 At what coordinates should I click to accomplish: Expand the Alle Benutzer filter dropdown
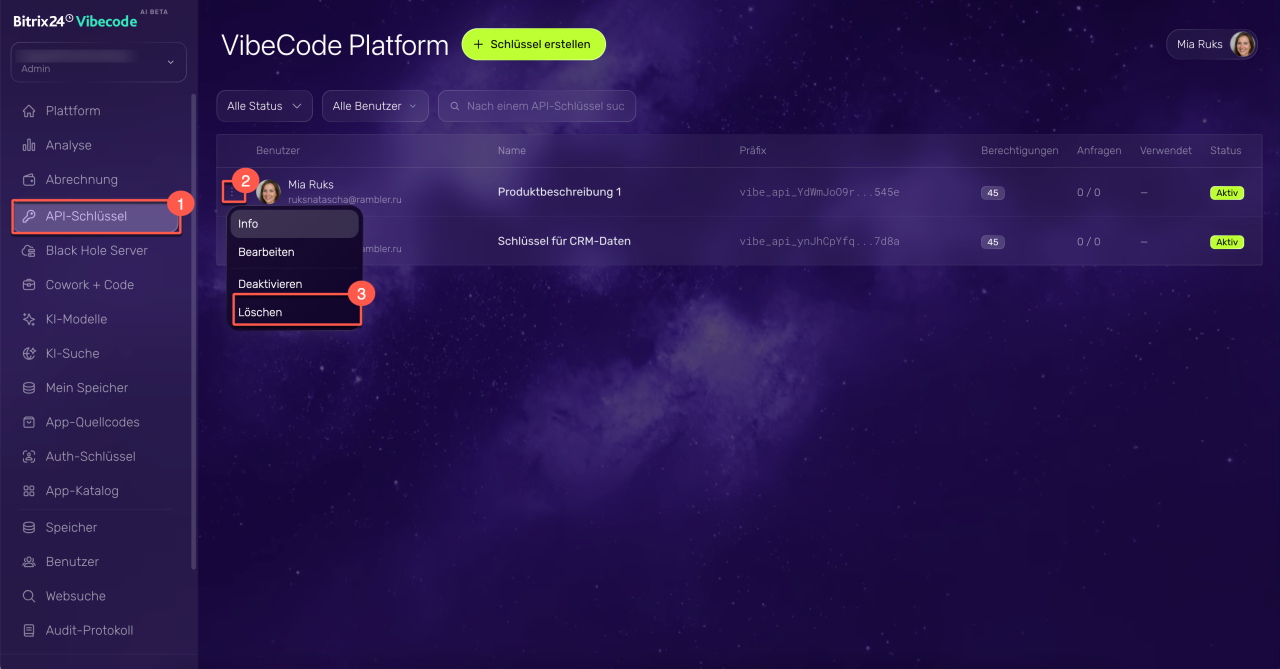pyautogui.click(x=375, y=106)
